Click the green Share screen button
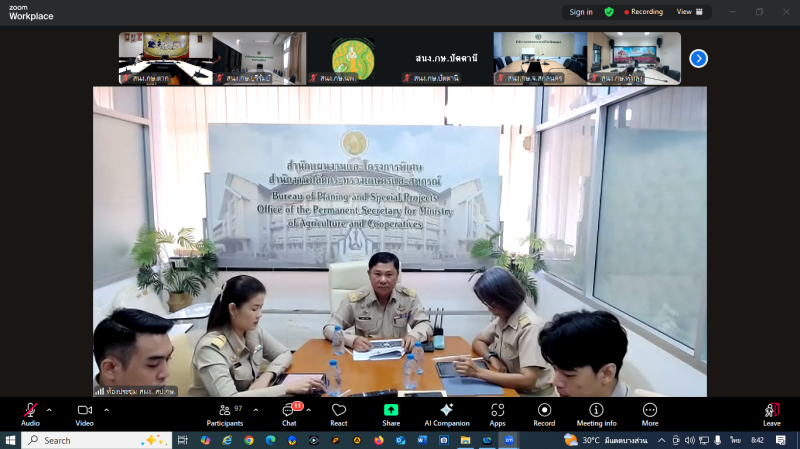Image resolution: width=800 pixels, height=449 pixels. click(391, 413)
